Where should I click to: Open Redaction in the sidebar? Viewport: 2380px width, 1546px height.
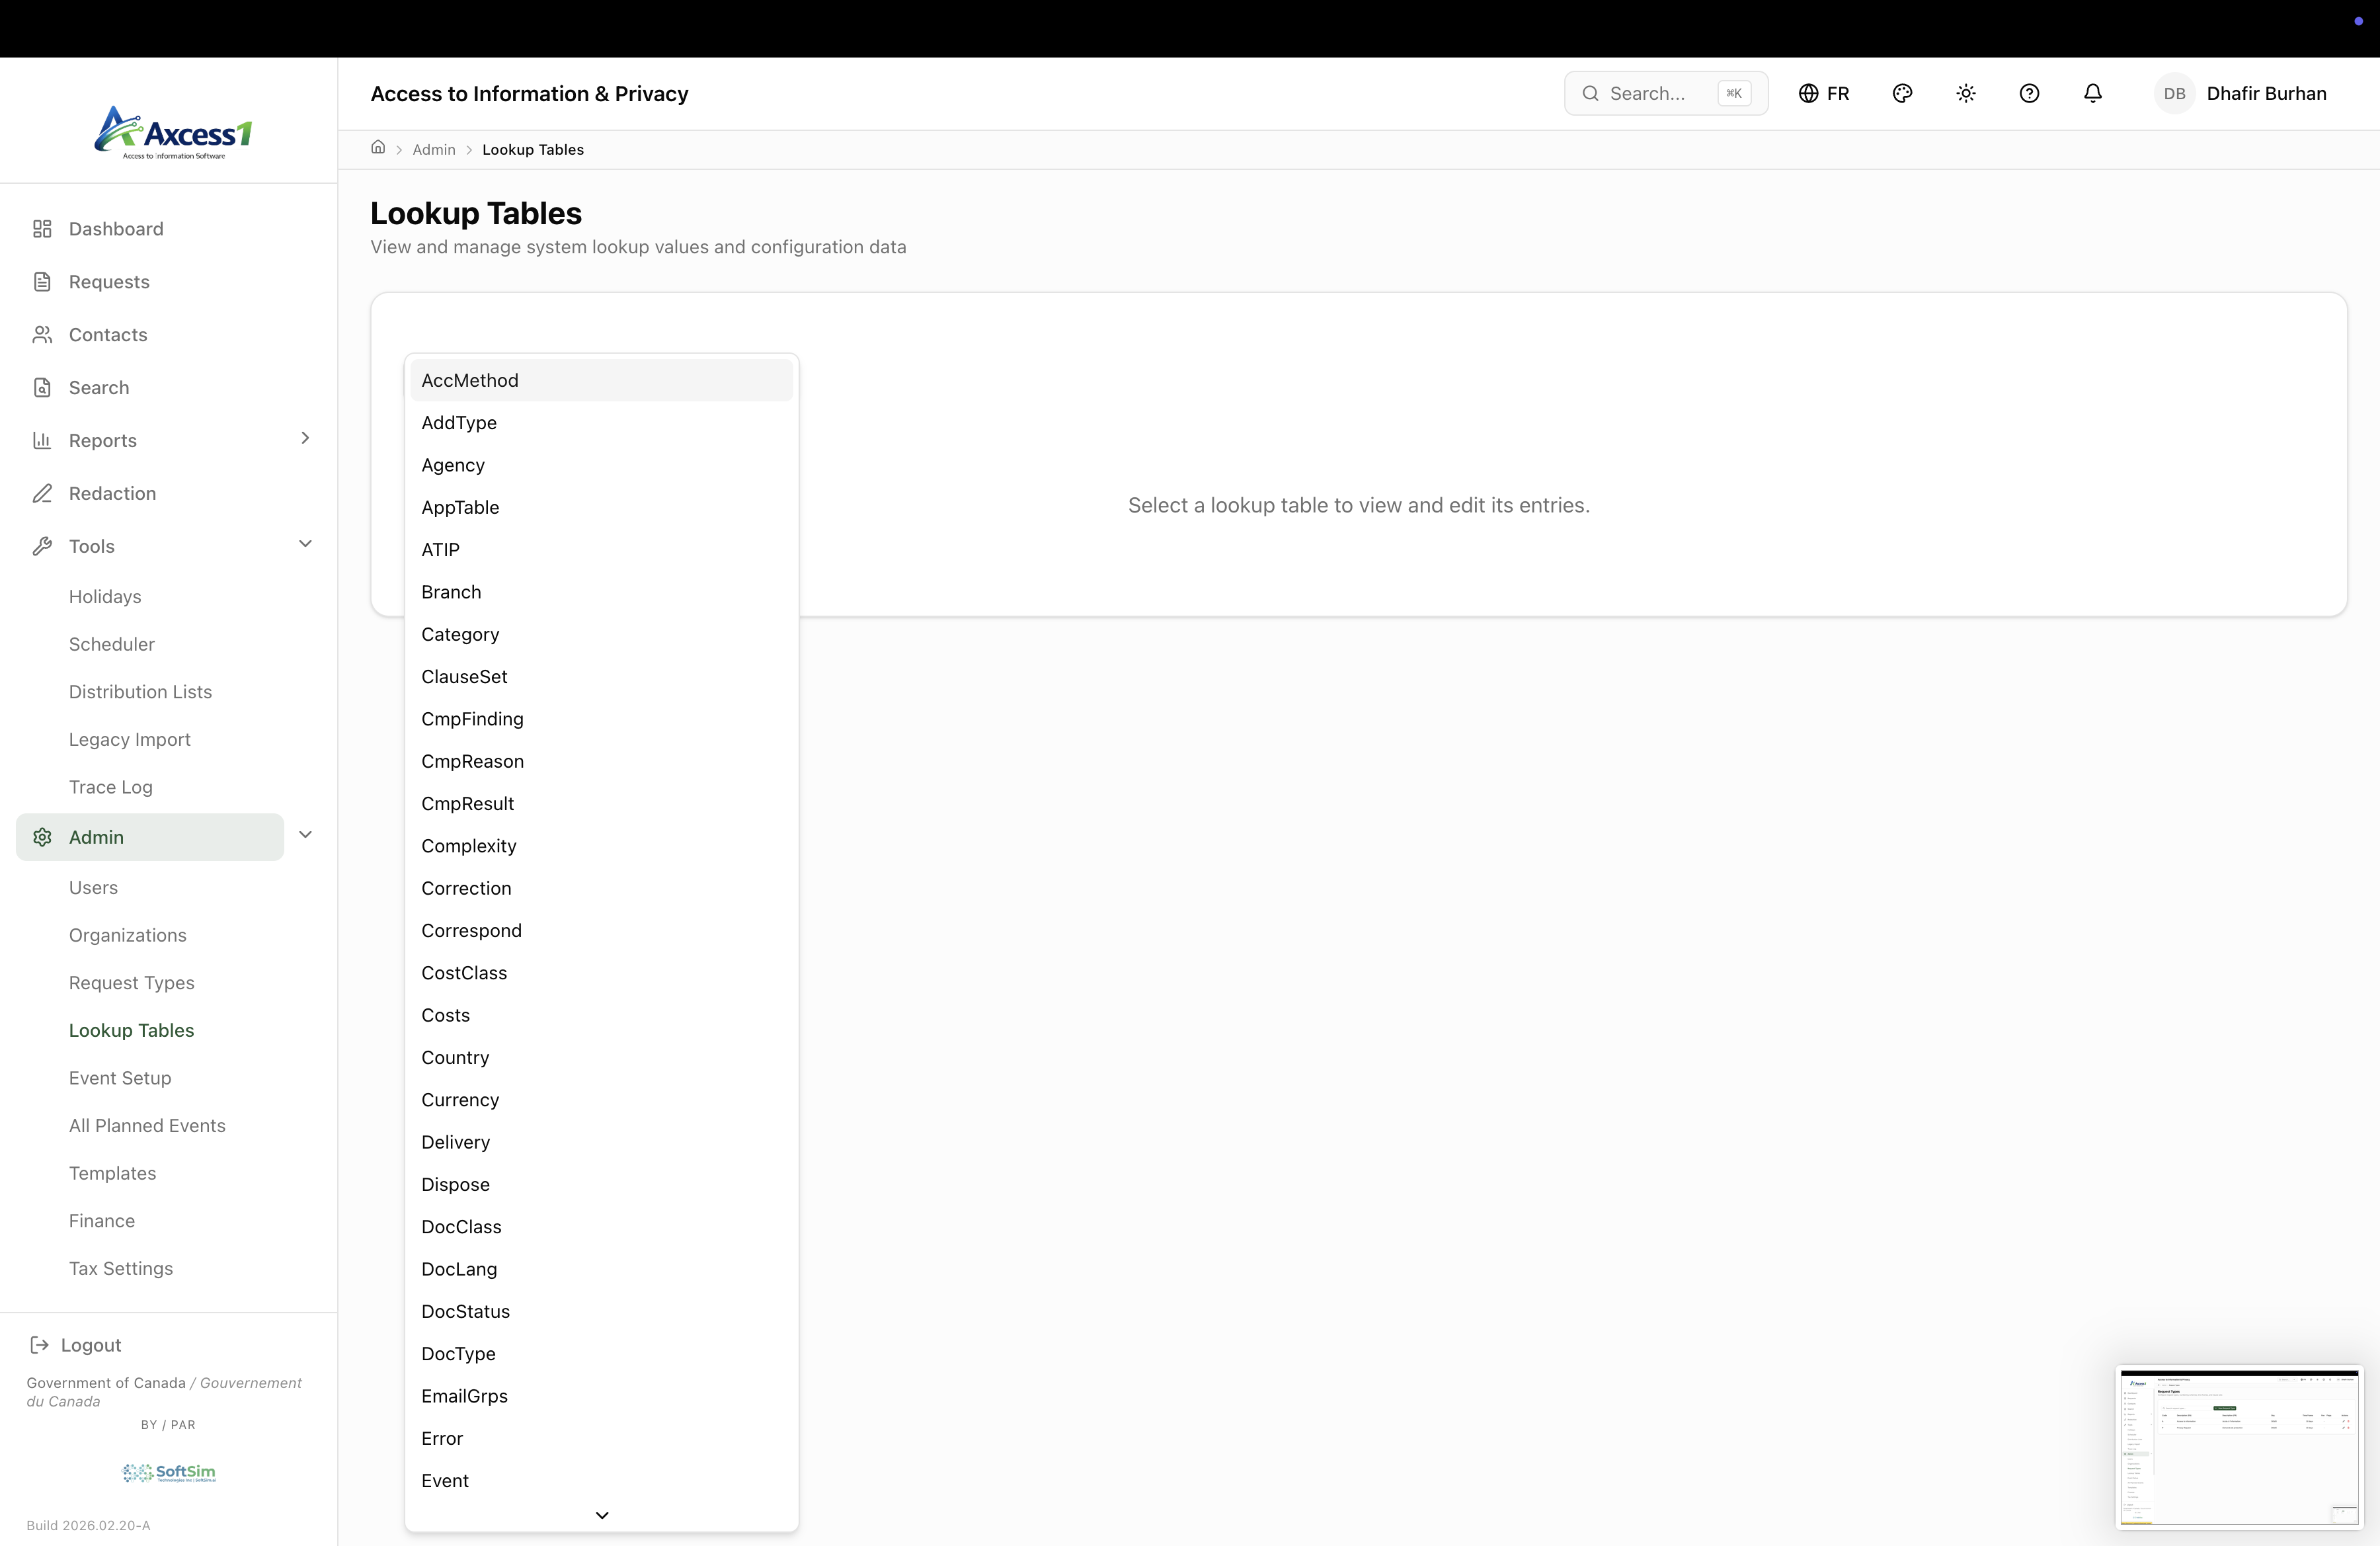(112, 493)
